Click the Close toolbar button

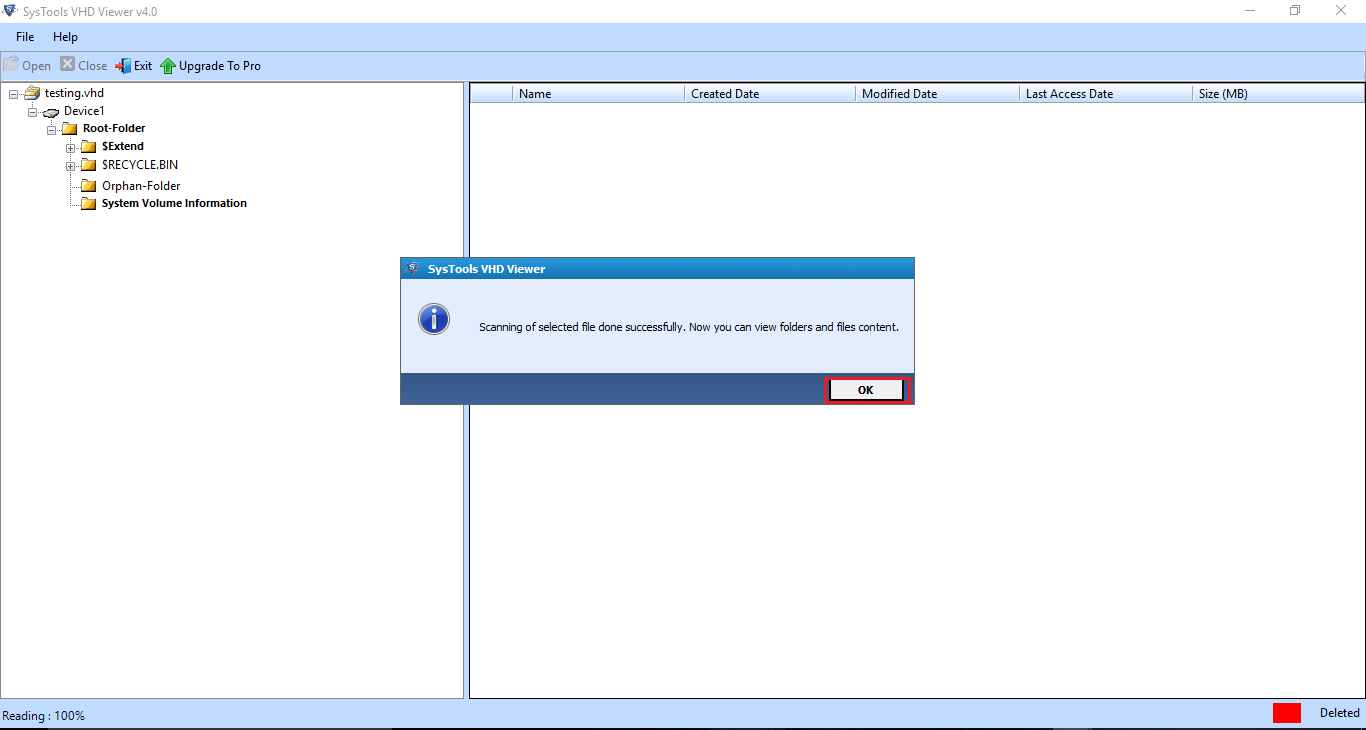coord(84,65)
